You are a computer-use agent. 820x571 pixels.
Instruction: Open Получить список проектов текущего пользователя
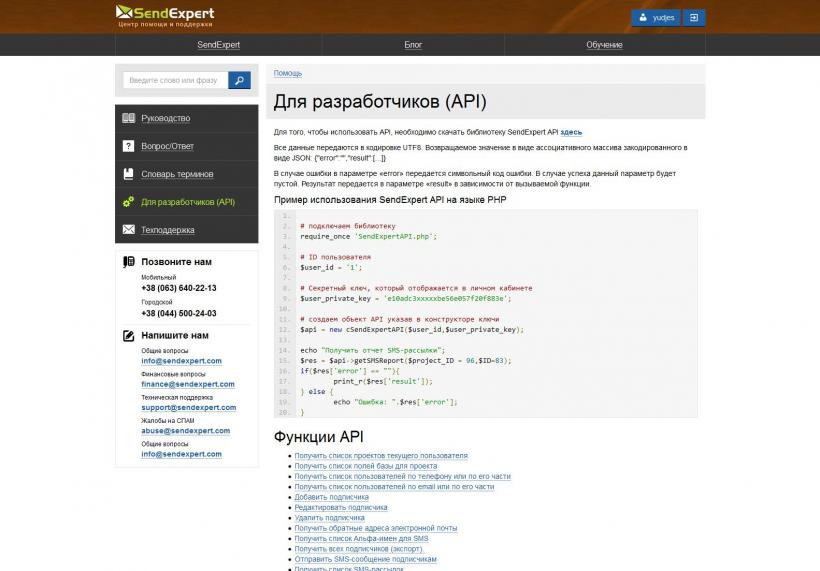click(381, 456)
